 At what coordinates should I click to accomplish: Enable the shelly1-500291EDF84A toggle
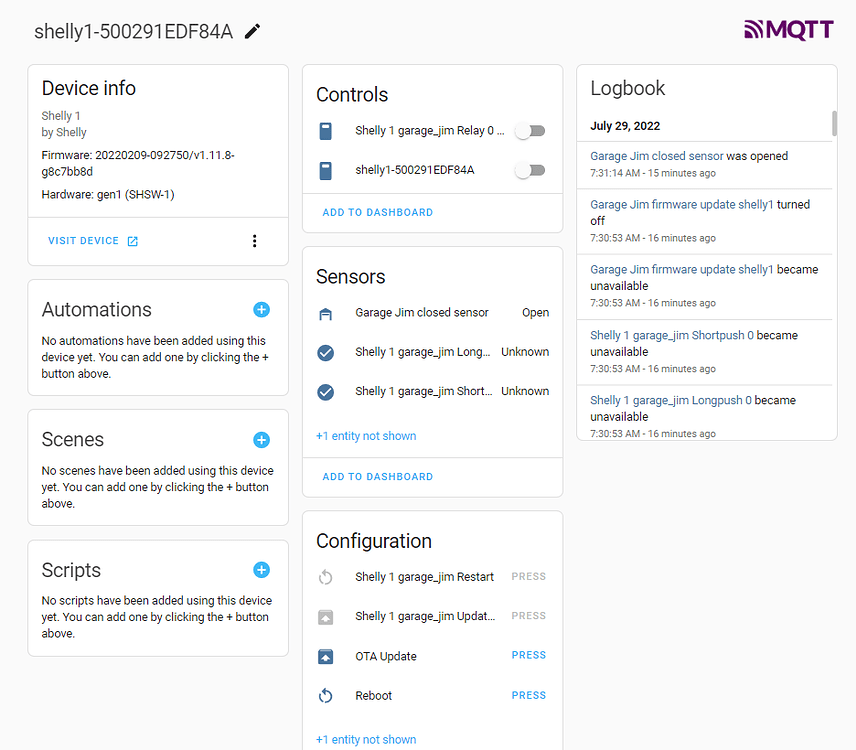[530, 169]
